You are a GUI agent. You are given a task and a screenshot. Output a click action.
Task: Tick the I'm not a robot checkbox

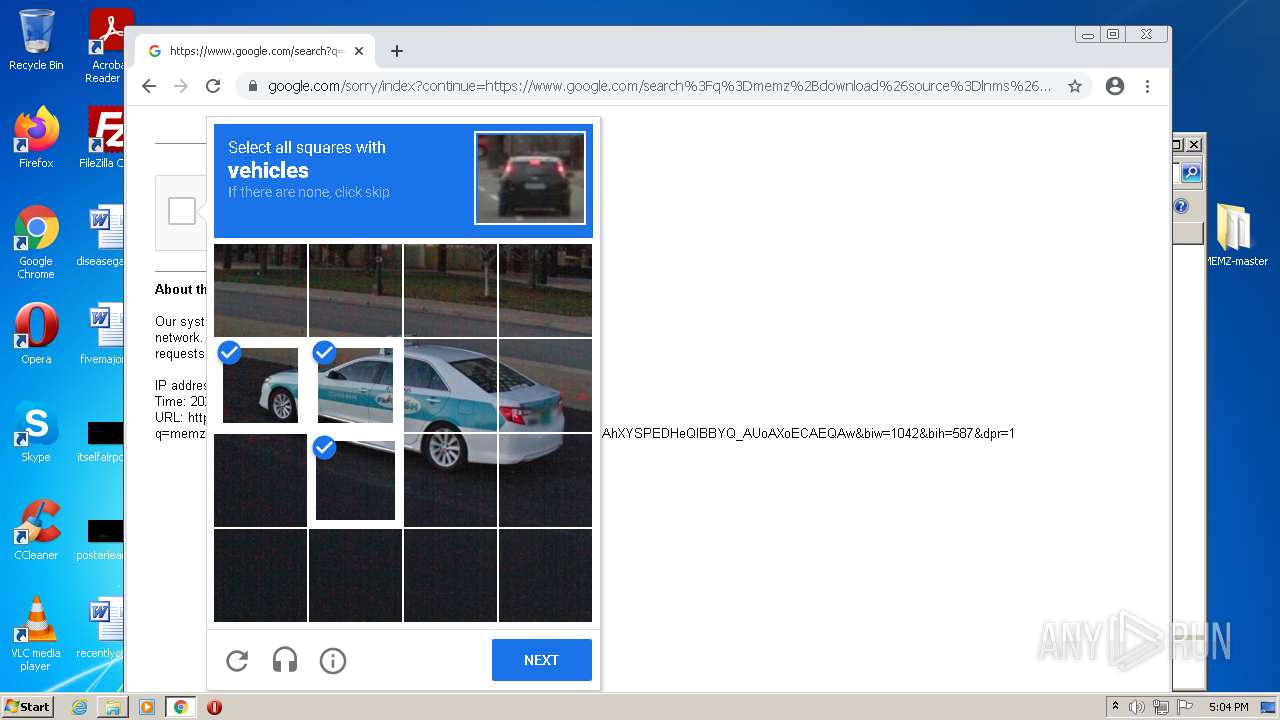[182, 211]
